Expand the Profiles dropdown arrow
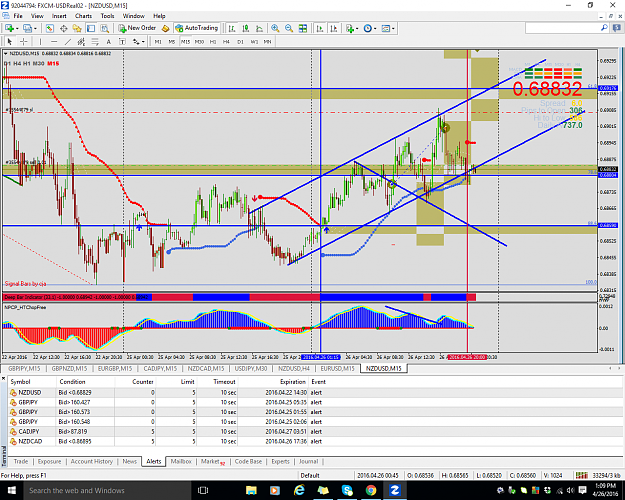Viewport: 625px width, 500px height. tap(35, 29)
